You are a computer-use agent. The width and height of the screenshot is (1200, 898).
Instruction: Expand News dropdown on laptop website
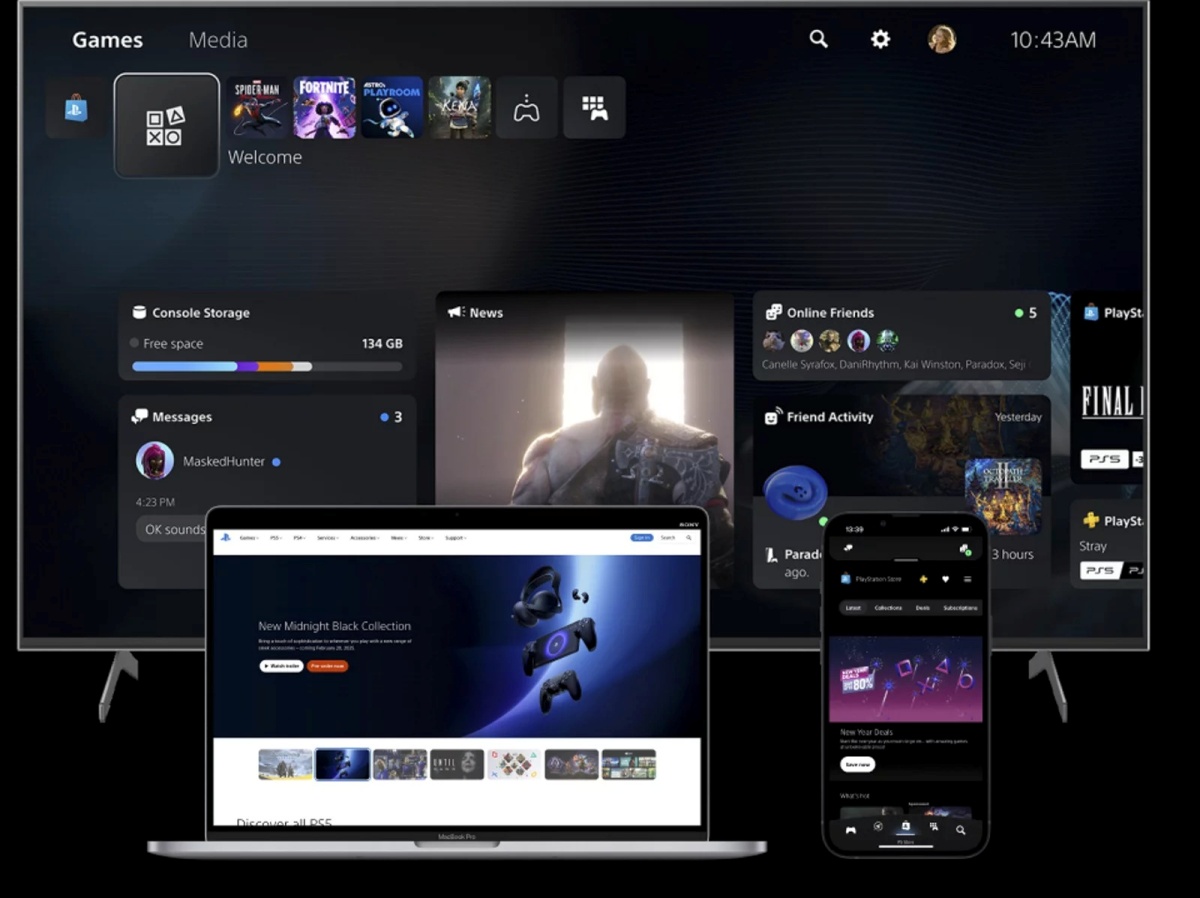[398, 538]
